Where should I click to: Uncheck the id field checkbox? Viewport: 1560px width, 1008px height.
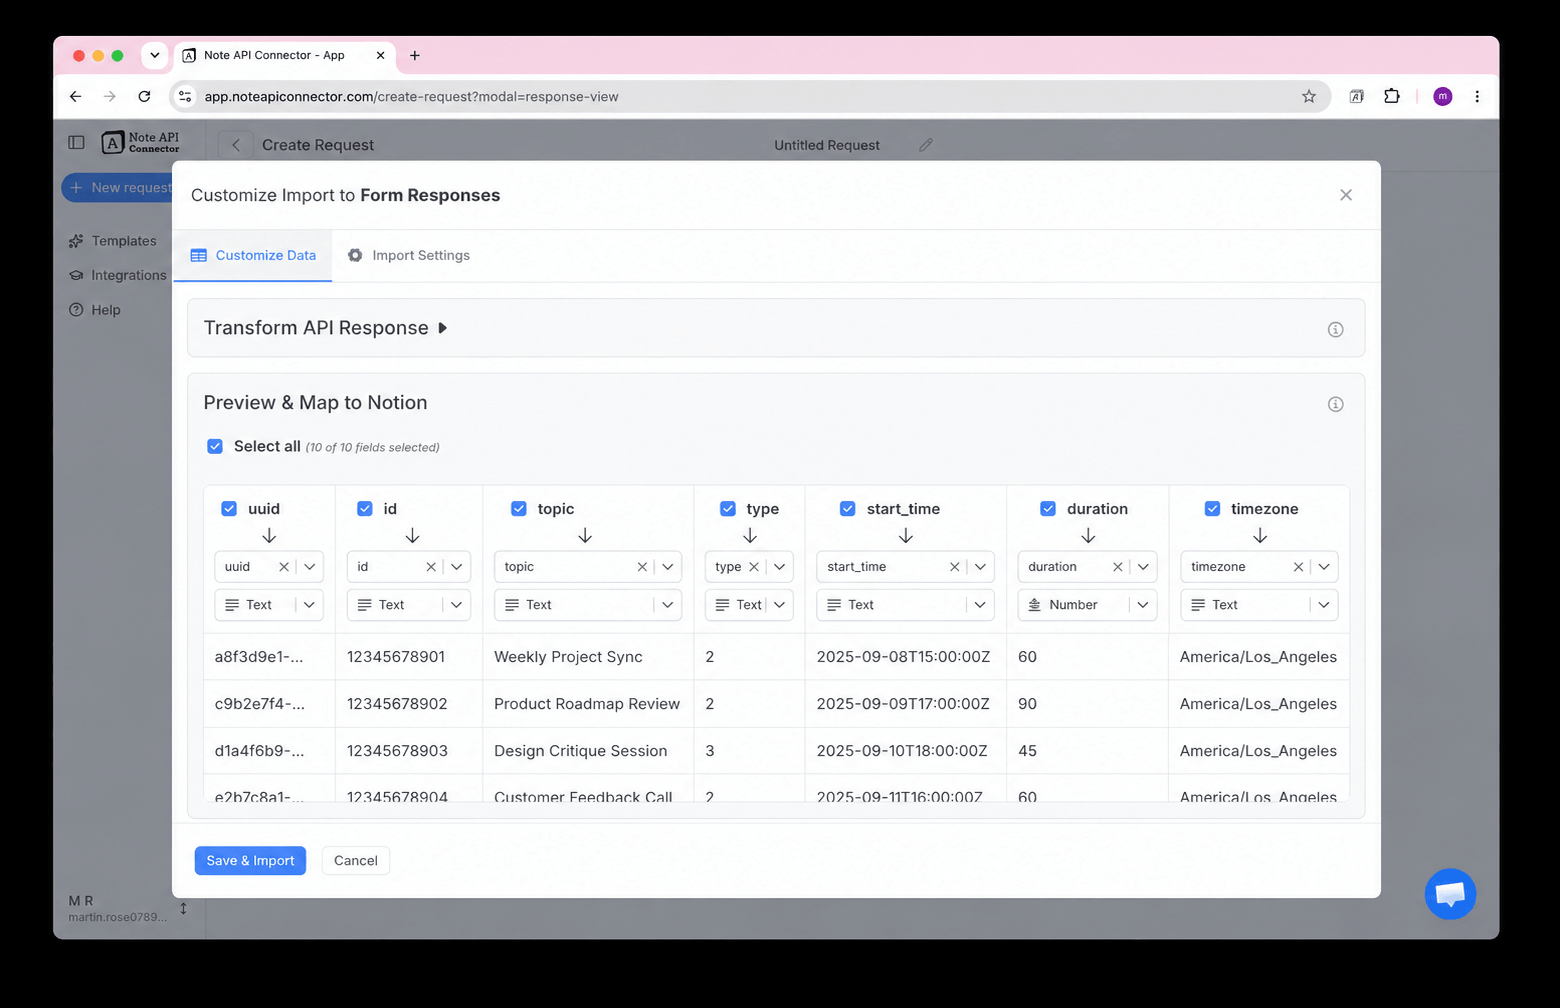(365, 509)
